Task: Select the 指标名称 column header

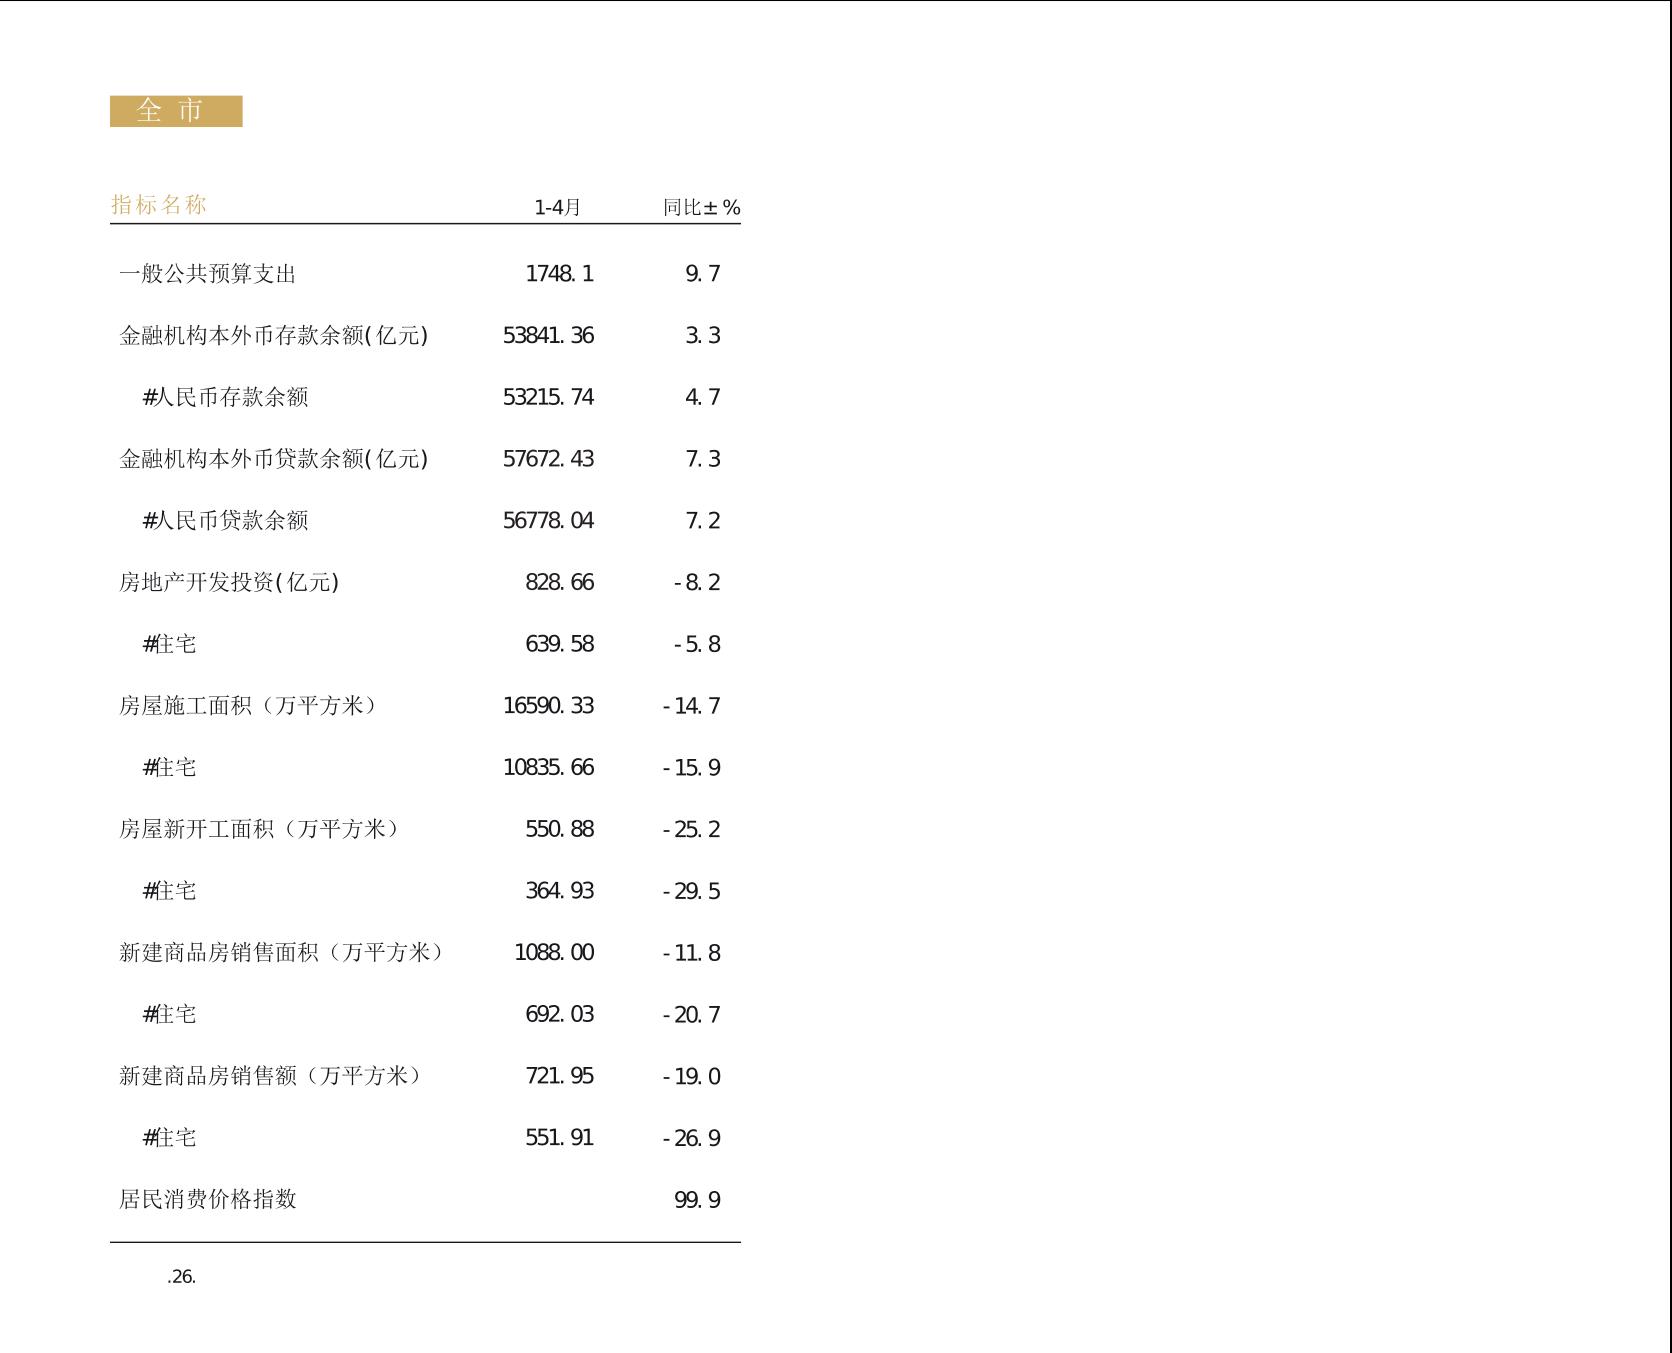Action: click(159, 205)
